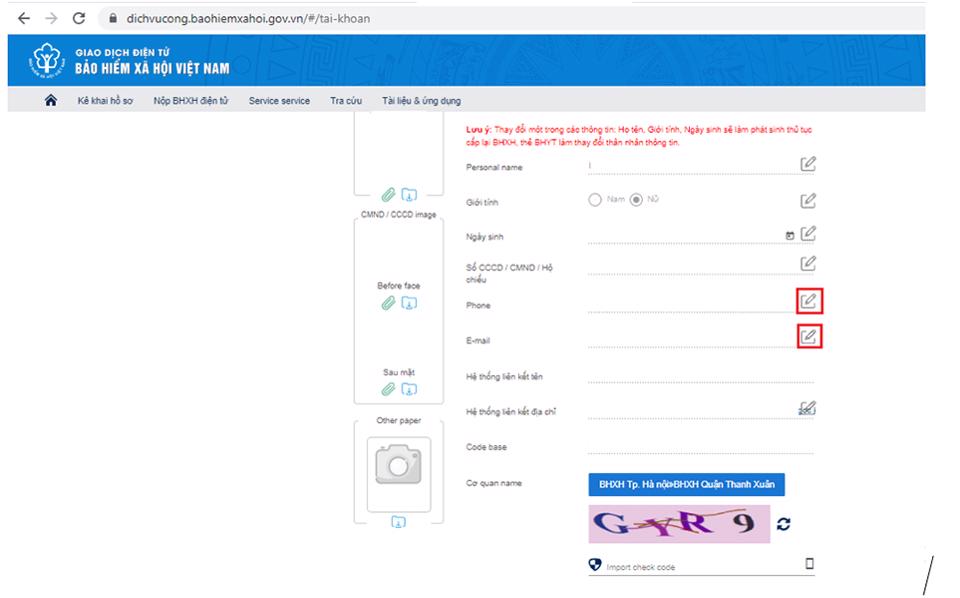Open the home icon in the navigation bar
The width and height of the screenshot is (960, 598).
(x=51, y=100)
